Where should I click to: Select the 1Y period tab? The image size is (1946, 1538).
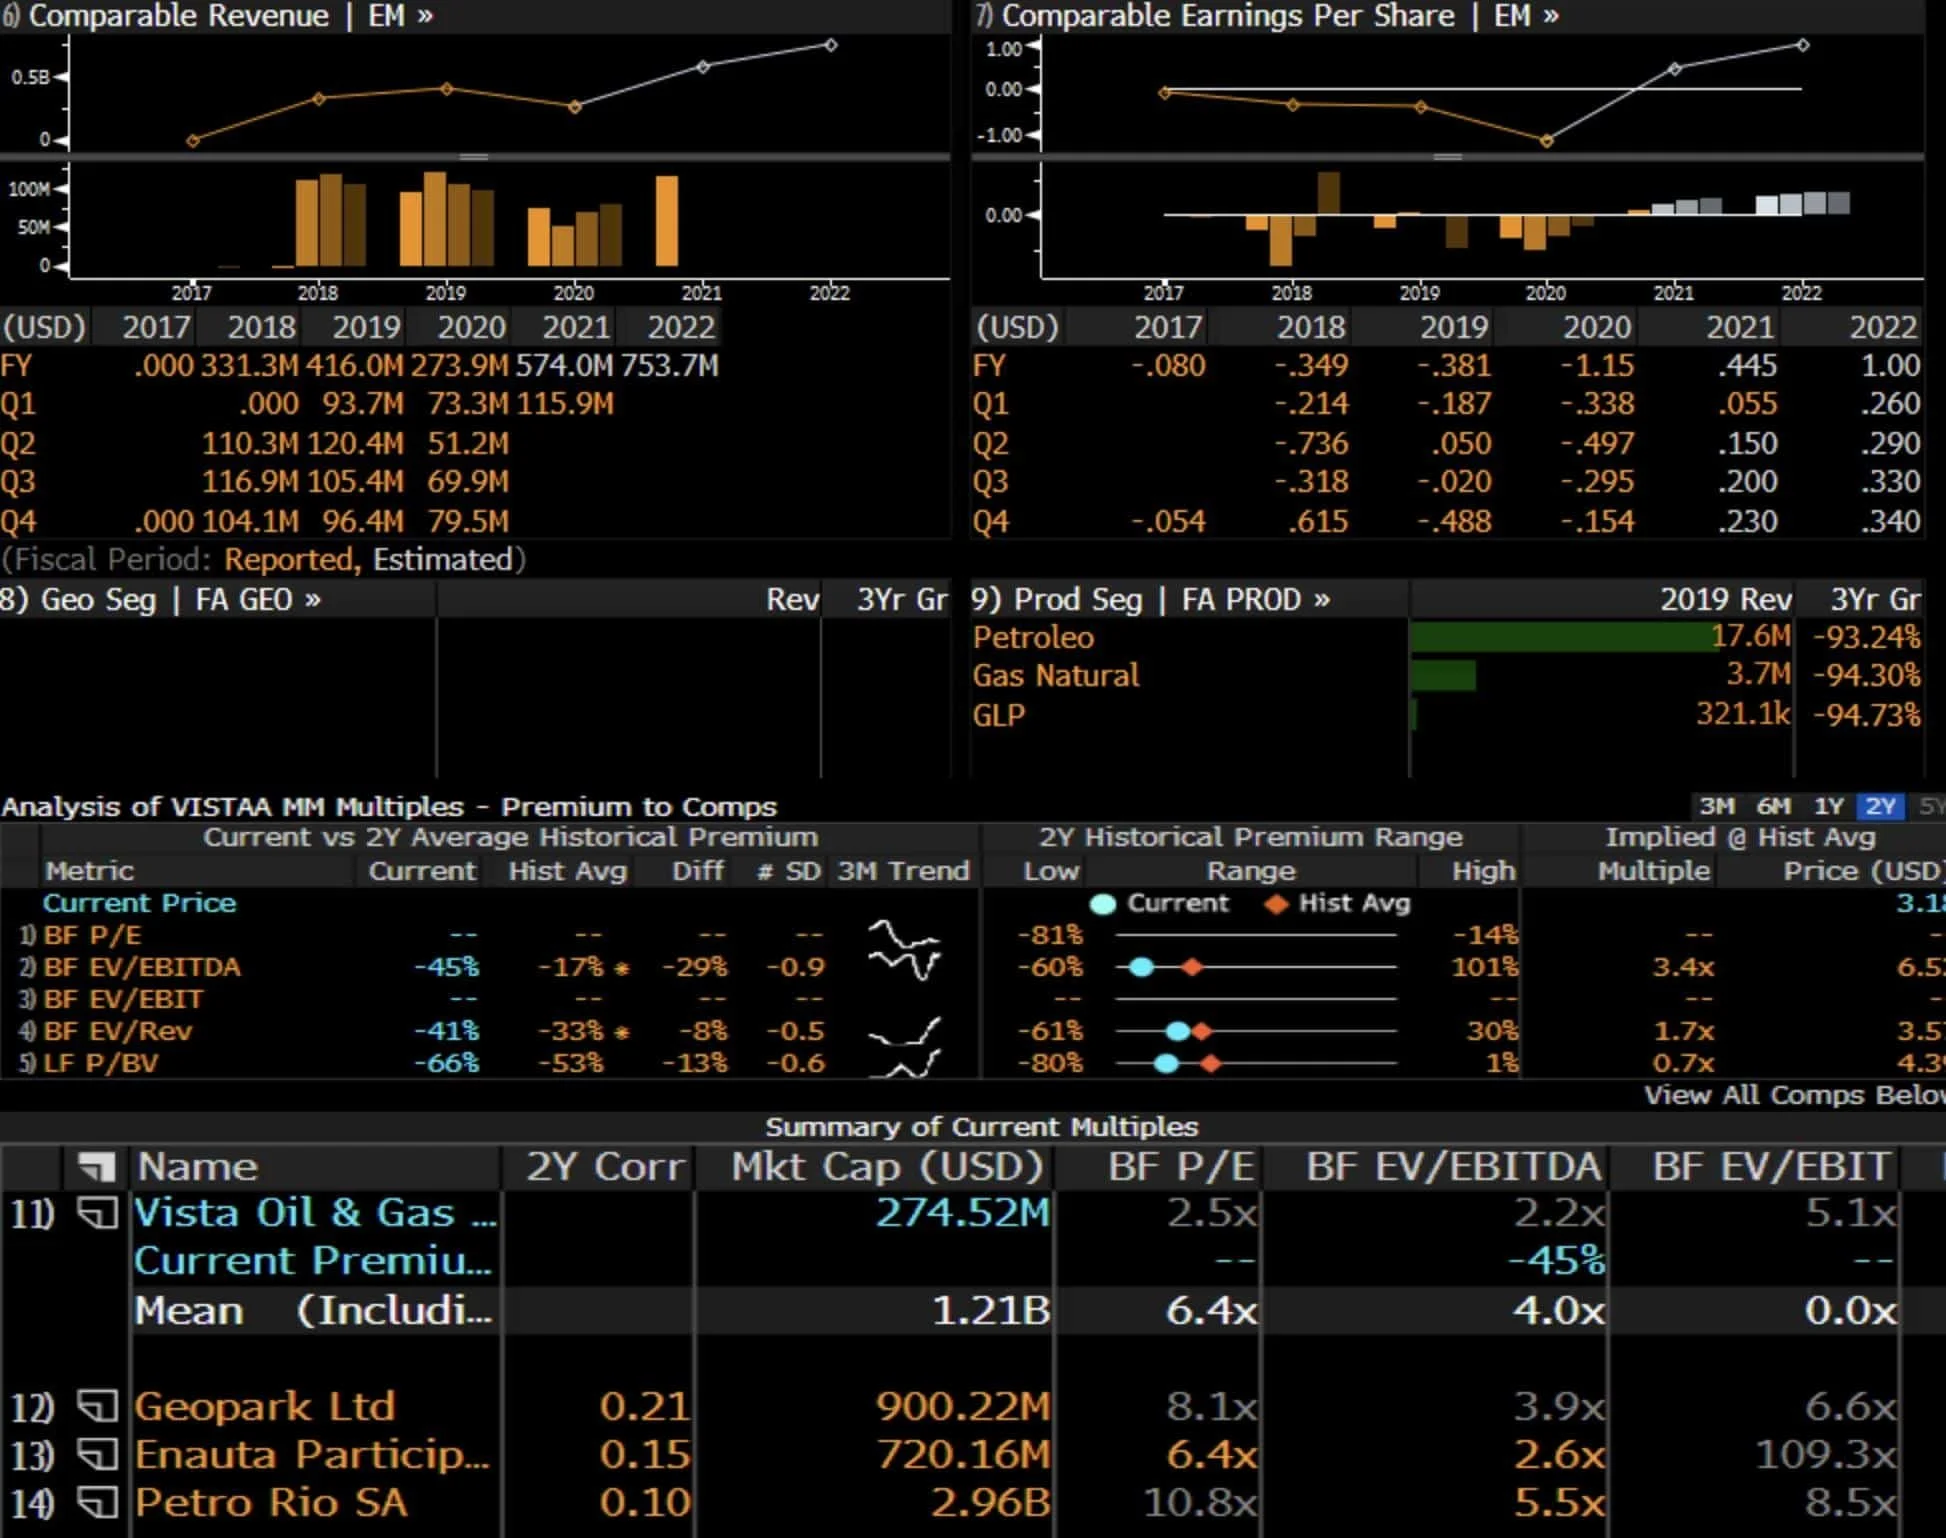click(x=1828, y=806)
